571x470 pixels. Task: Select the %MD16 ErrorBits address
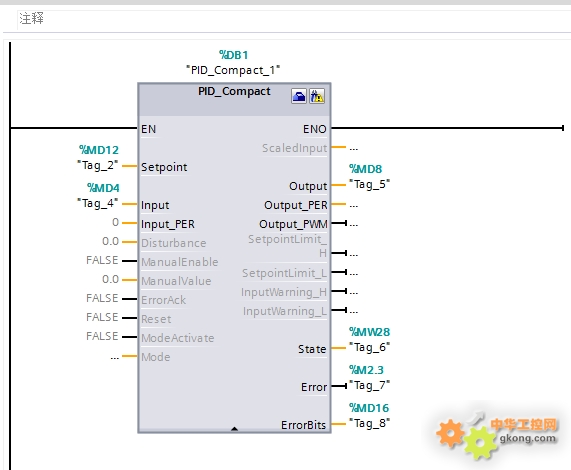[369, 408]
